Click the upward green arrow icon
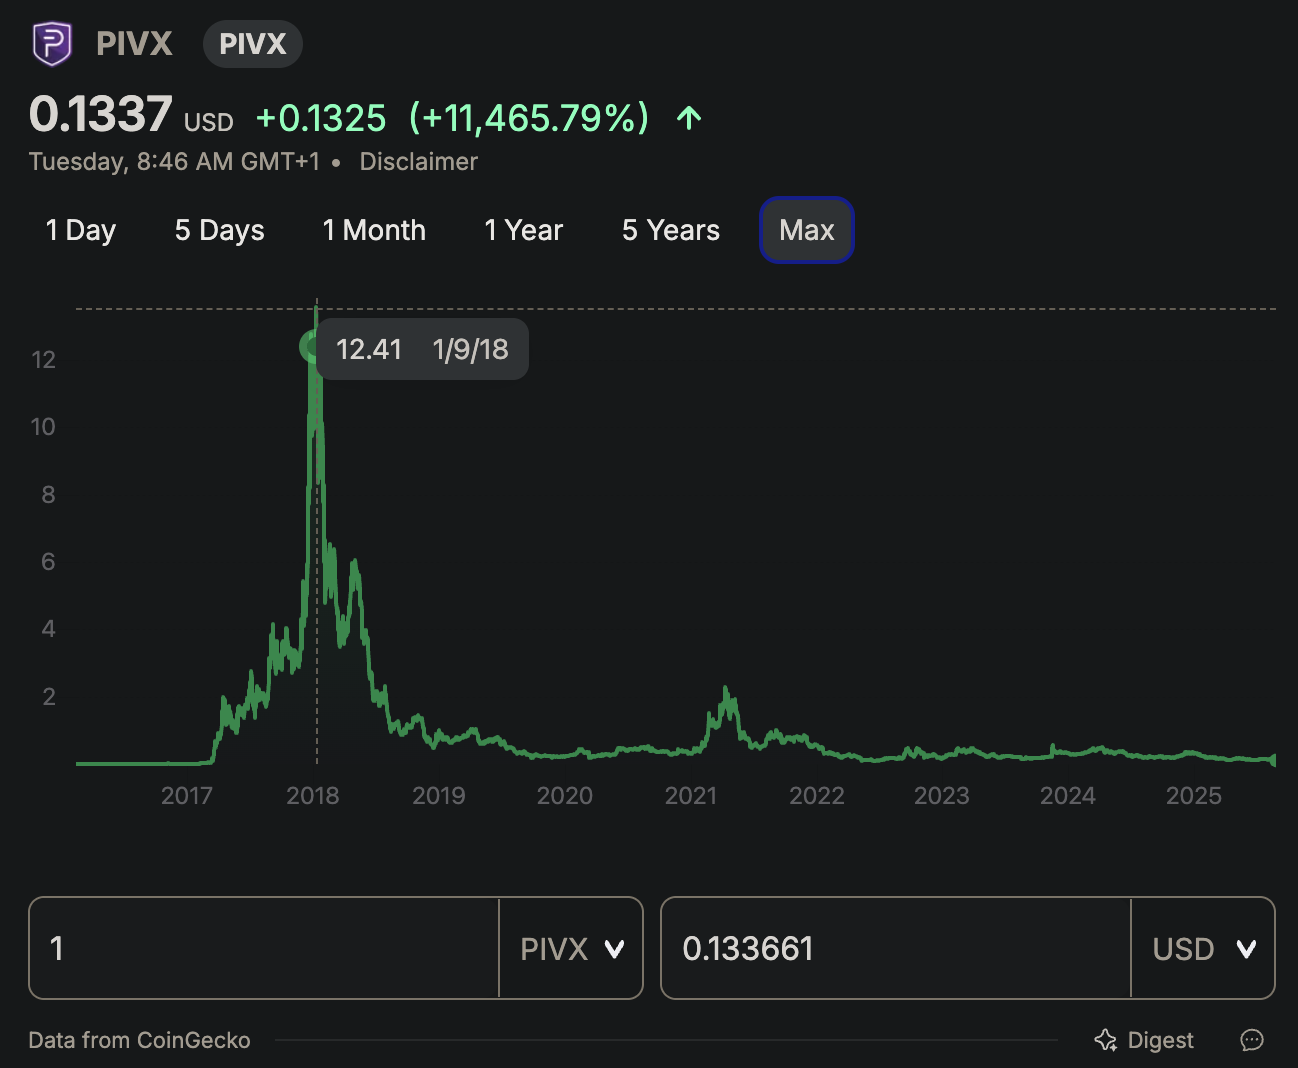 tap(689, 118)
